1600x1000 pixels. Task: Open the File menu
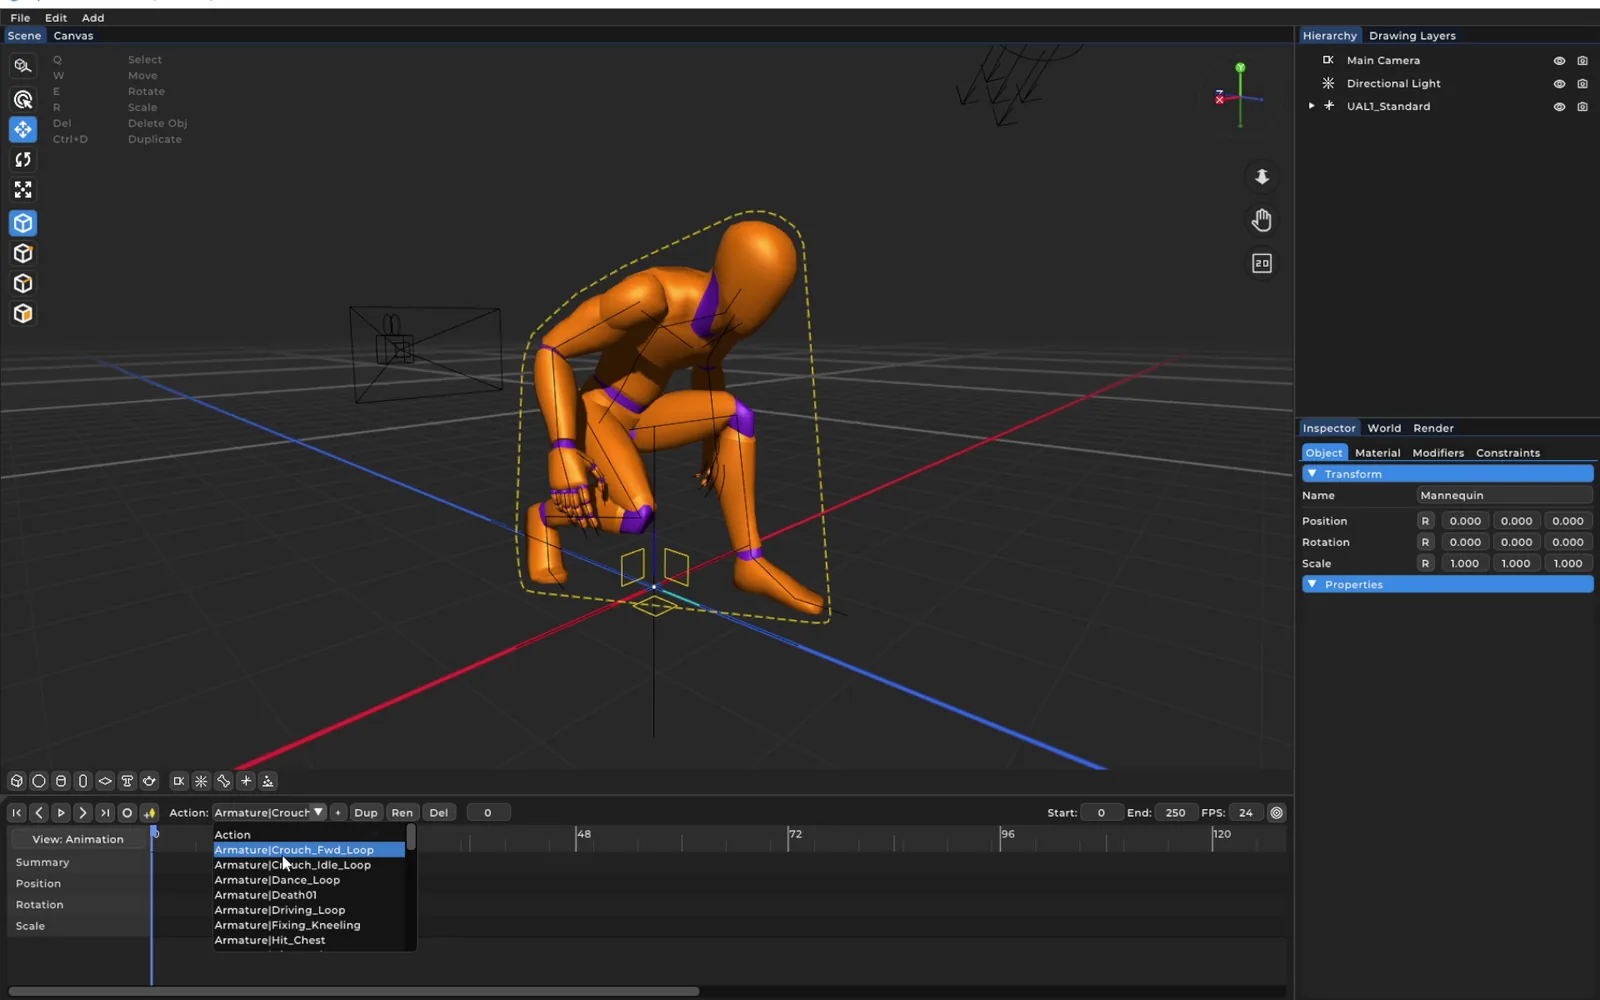20,18
